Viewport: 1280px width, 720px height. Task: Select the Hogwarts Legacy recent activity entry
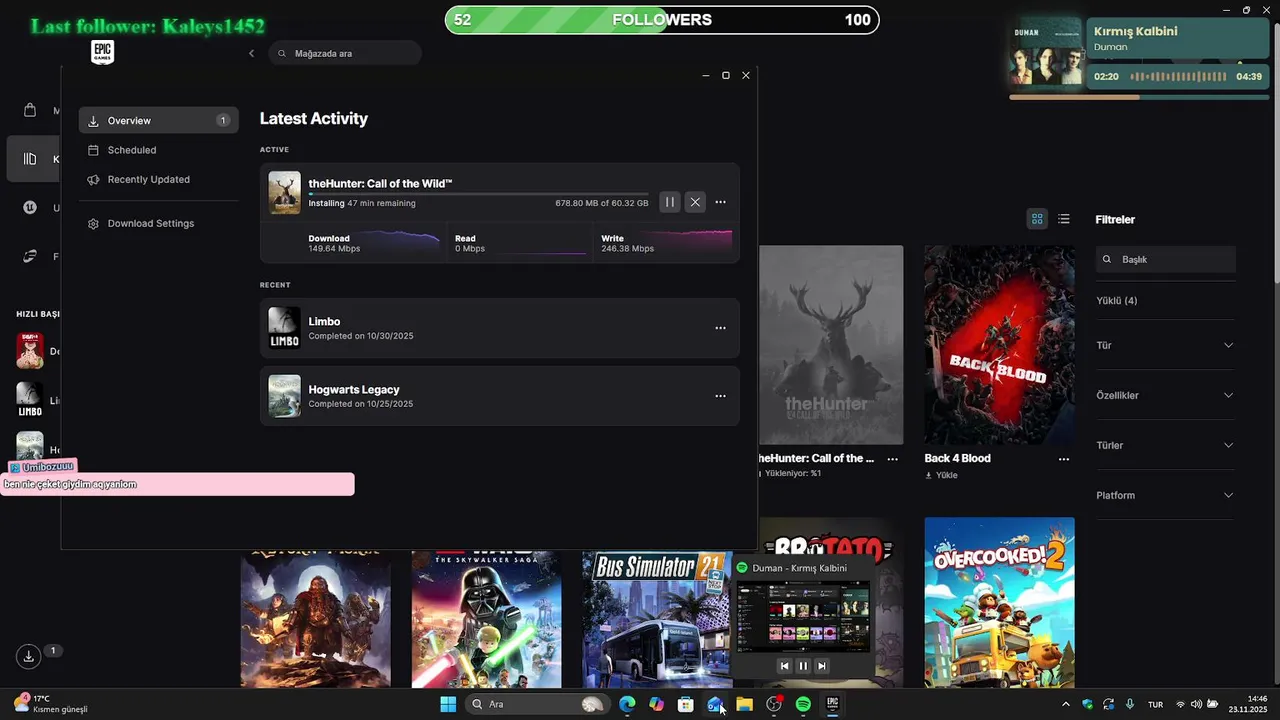500,396
